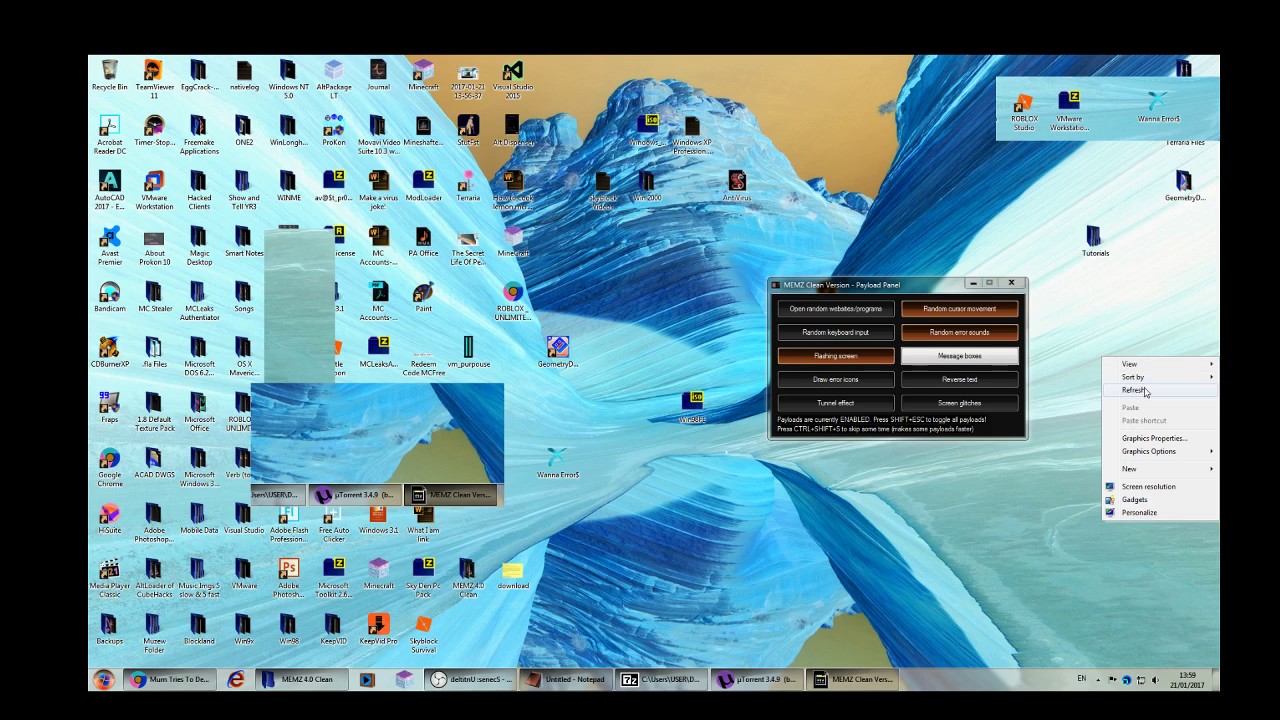Switch to Untitled - Notepad taskbar button
1280x720 pixels.
point(567,680)
